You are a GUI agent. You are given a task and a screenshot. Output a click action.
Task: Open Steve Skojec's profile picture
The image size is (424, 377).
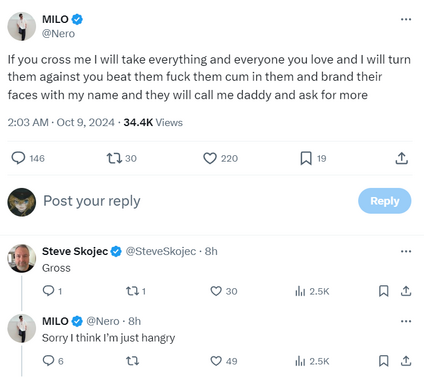coord(22,258)
